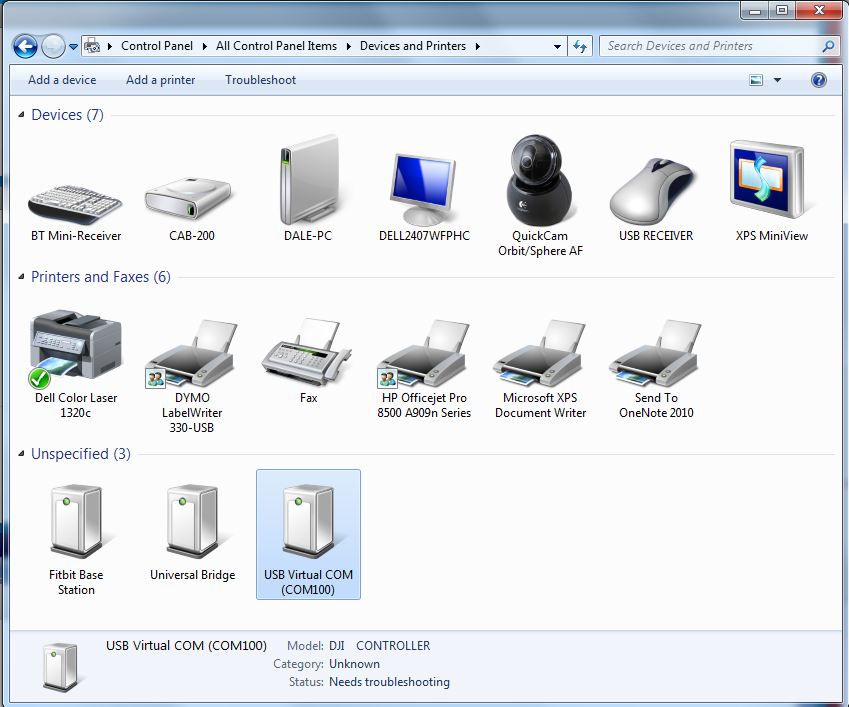Open the change view options dropdown arrow
This screenshot has height=707, width=849.
[x=777, y=80]
